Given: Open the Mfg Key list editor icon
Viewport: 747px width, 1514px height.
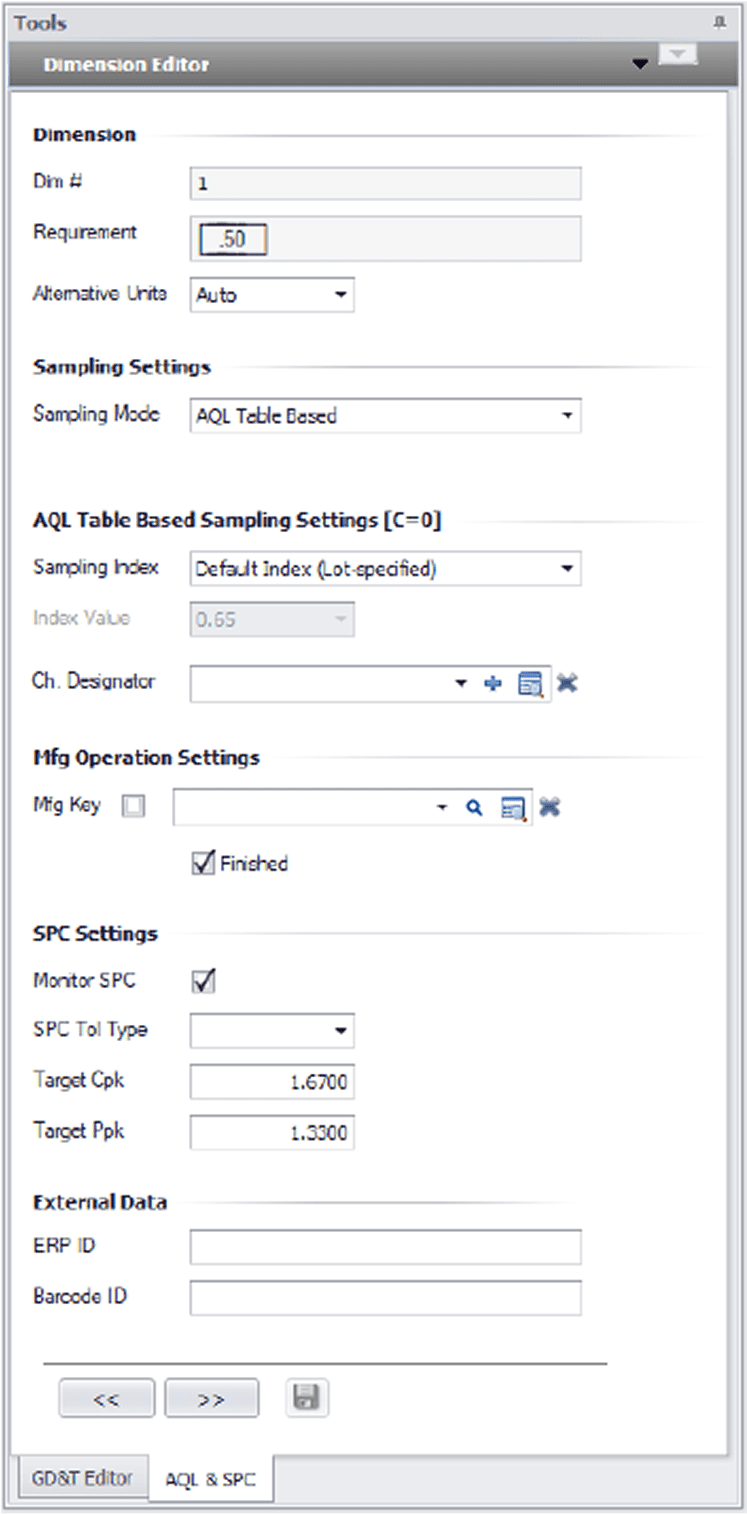Looking at the screenshot, I should pos(514,808).
